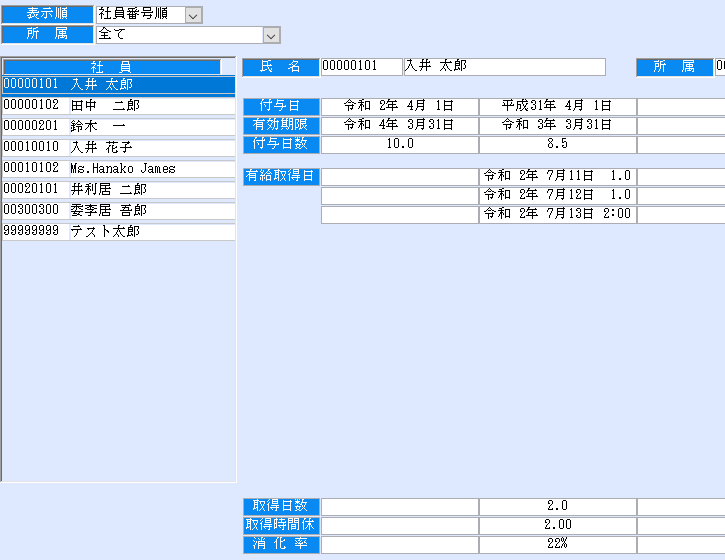Select Ms.Hanako James row
The height and width of the screenshot is (560, 725).
tap(118, 169)
